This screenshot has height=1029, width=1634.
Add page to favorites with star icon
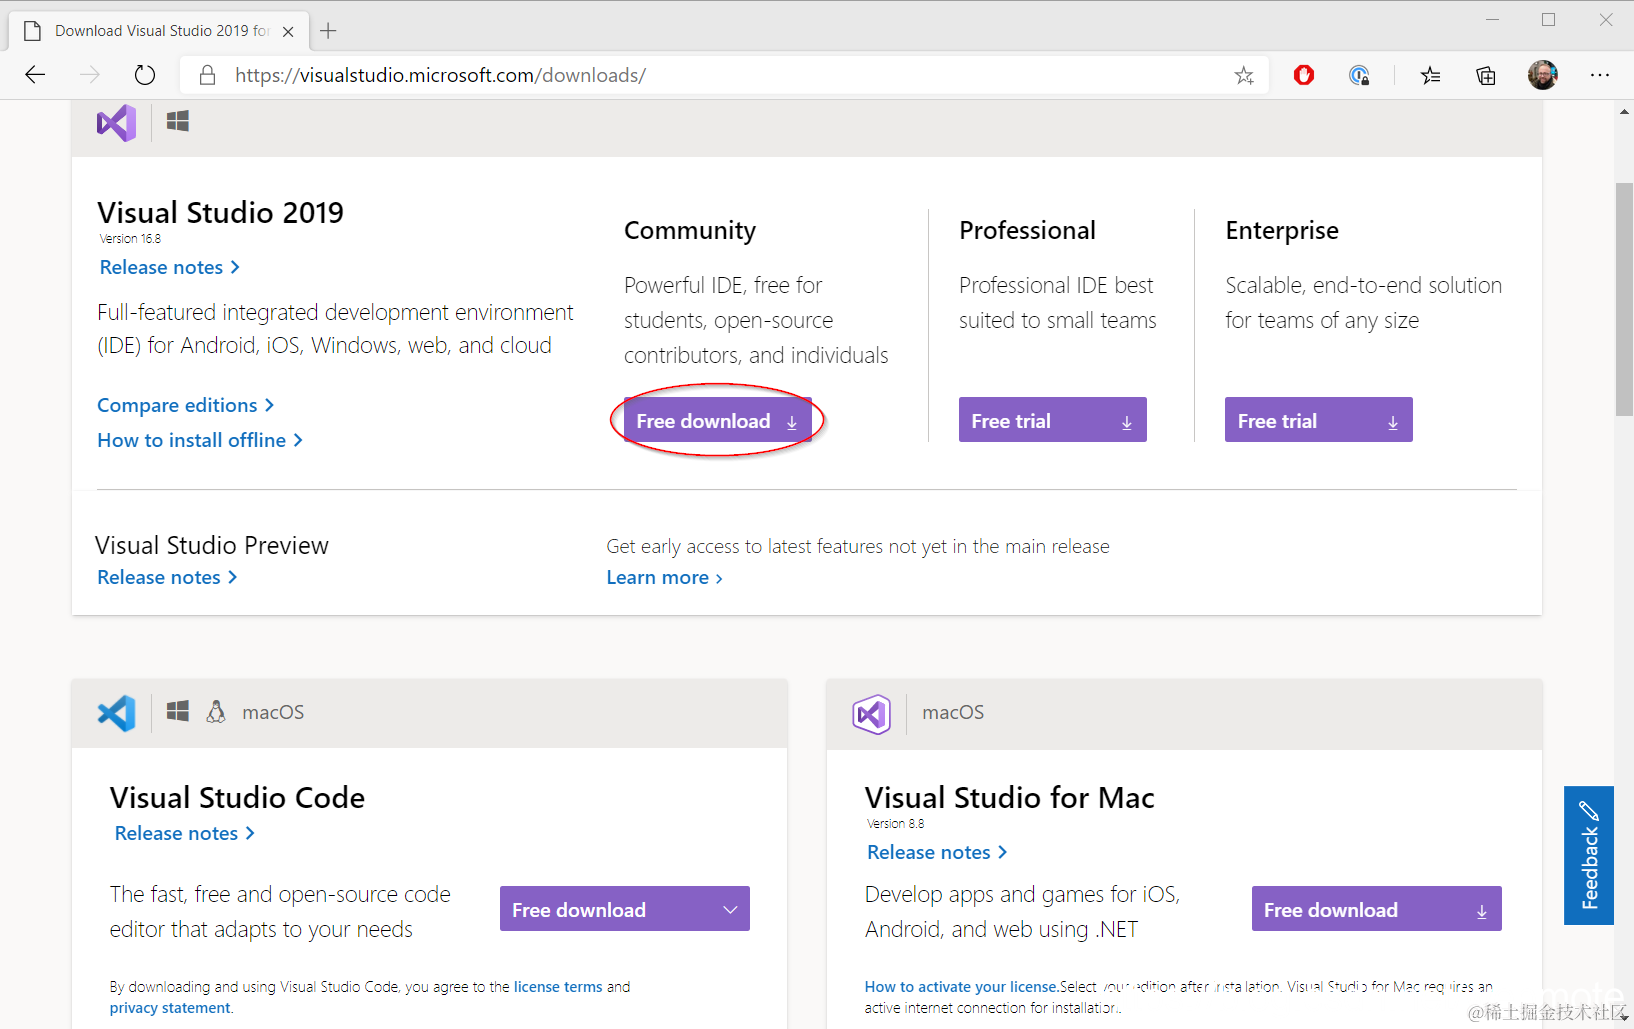point(1244,75)
